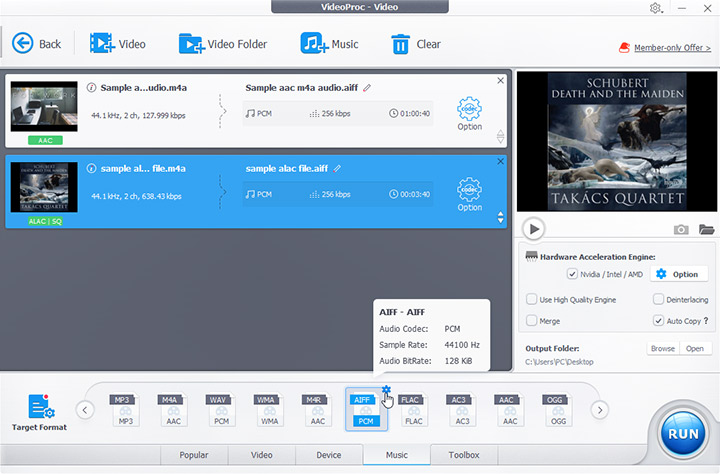Rename Sample aac m4a audio.aiff with pencil
The height and width of the screenshot is (474, 720).
coord(366,88)
